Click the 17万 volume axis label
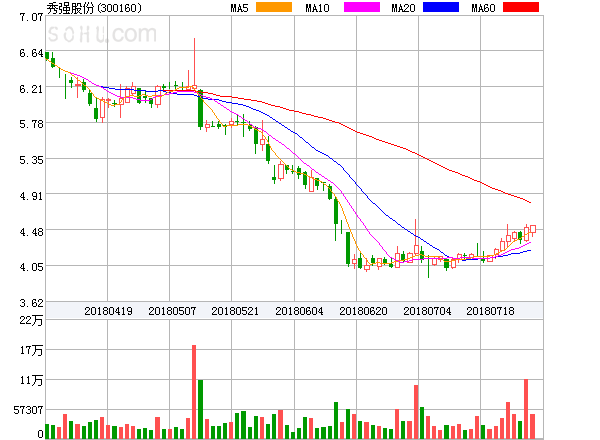Screen dimensions: 600x440 click(x=31, y=350)
